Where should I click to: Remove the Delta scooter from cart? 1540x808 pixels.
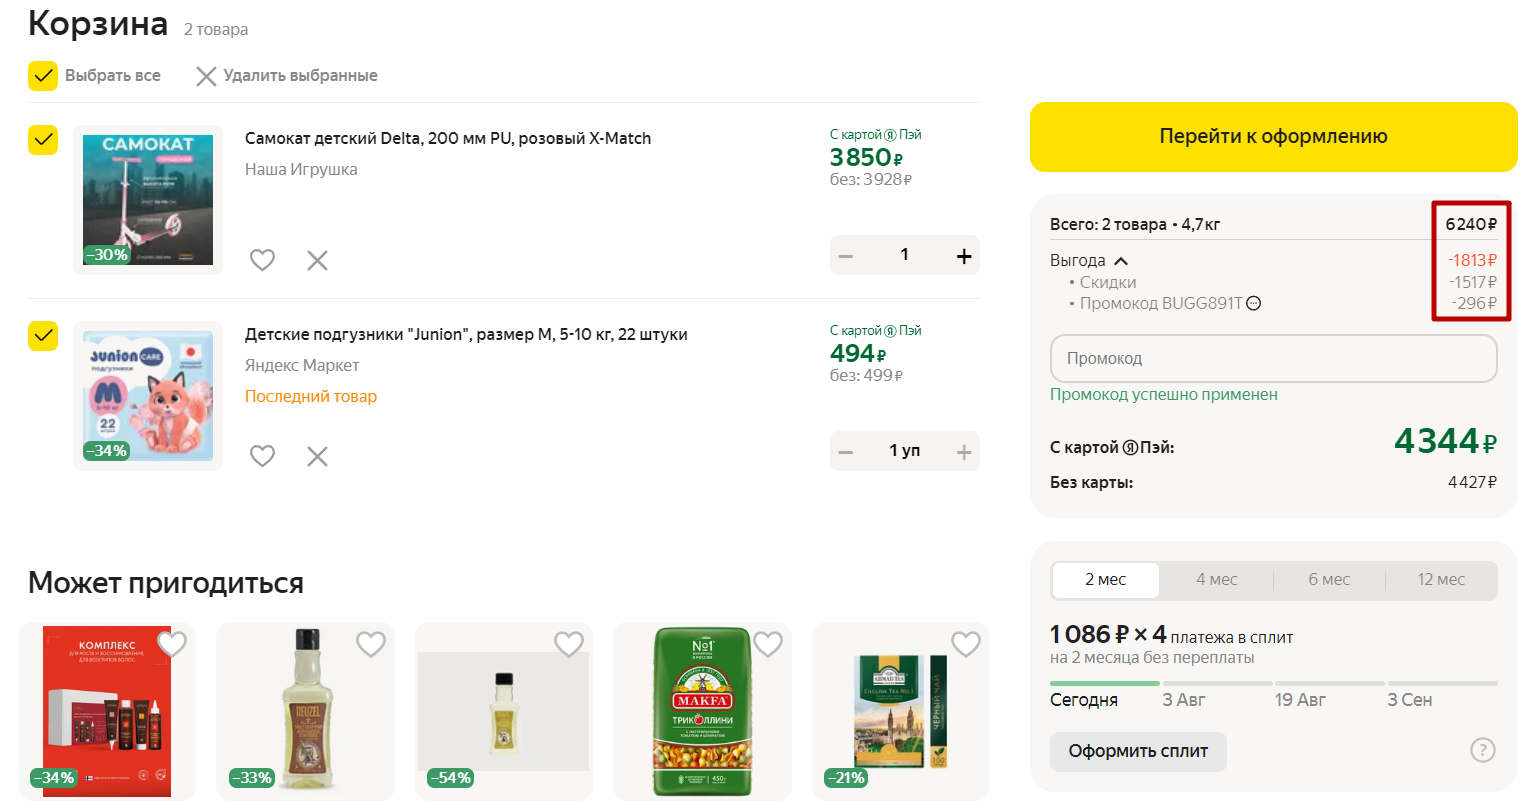pyautogui.click(x=317, y=260)
